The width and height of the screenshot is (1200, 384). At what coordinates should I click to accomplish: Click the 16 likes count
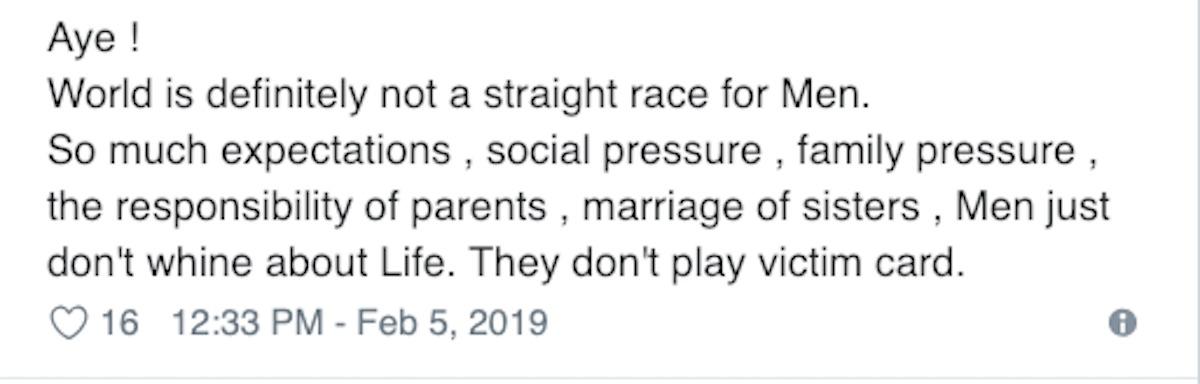click(120, 323)
